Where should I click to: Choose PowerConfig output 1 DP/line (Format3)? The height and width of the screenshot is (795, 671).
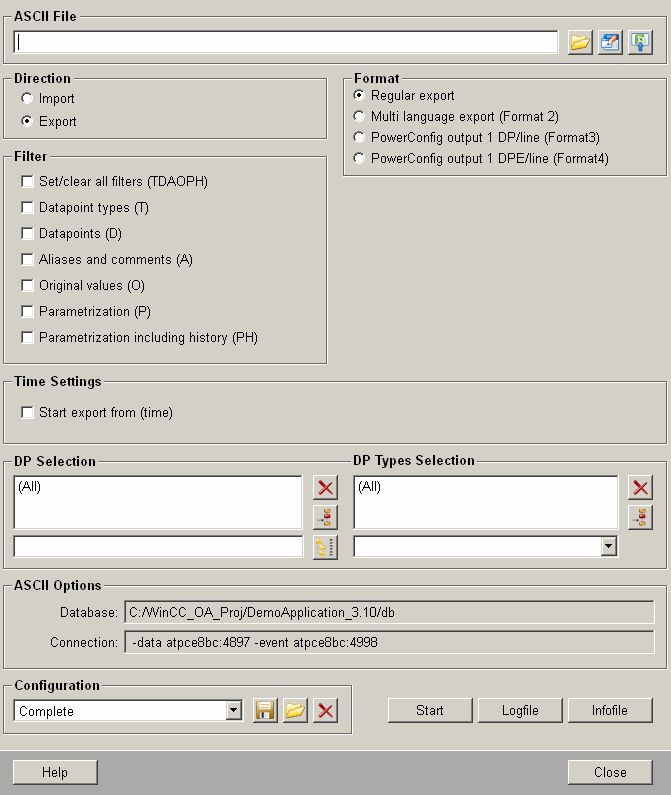[x=476, y=137]
